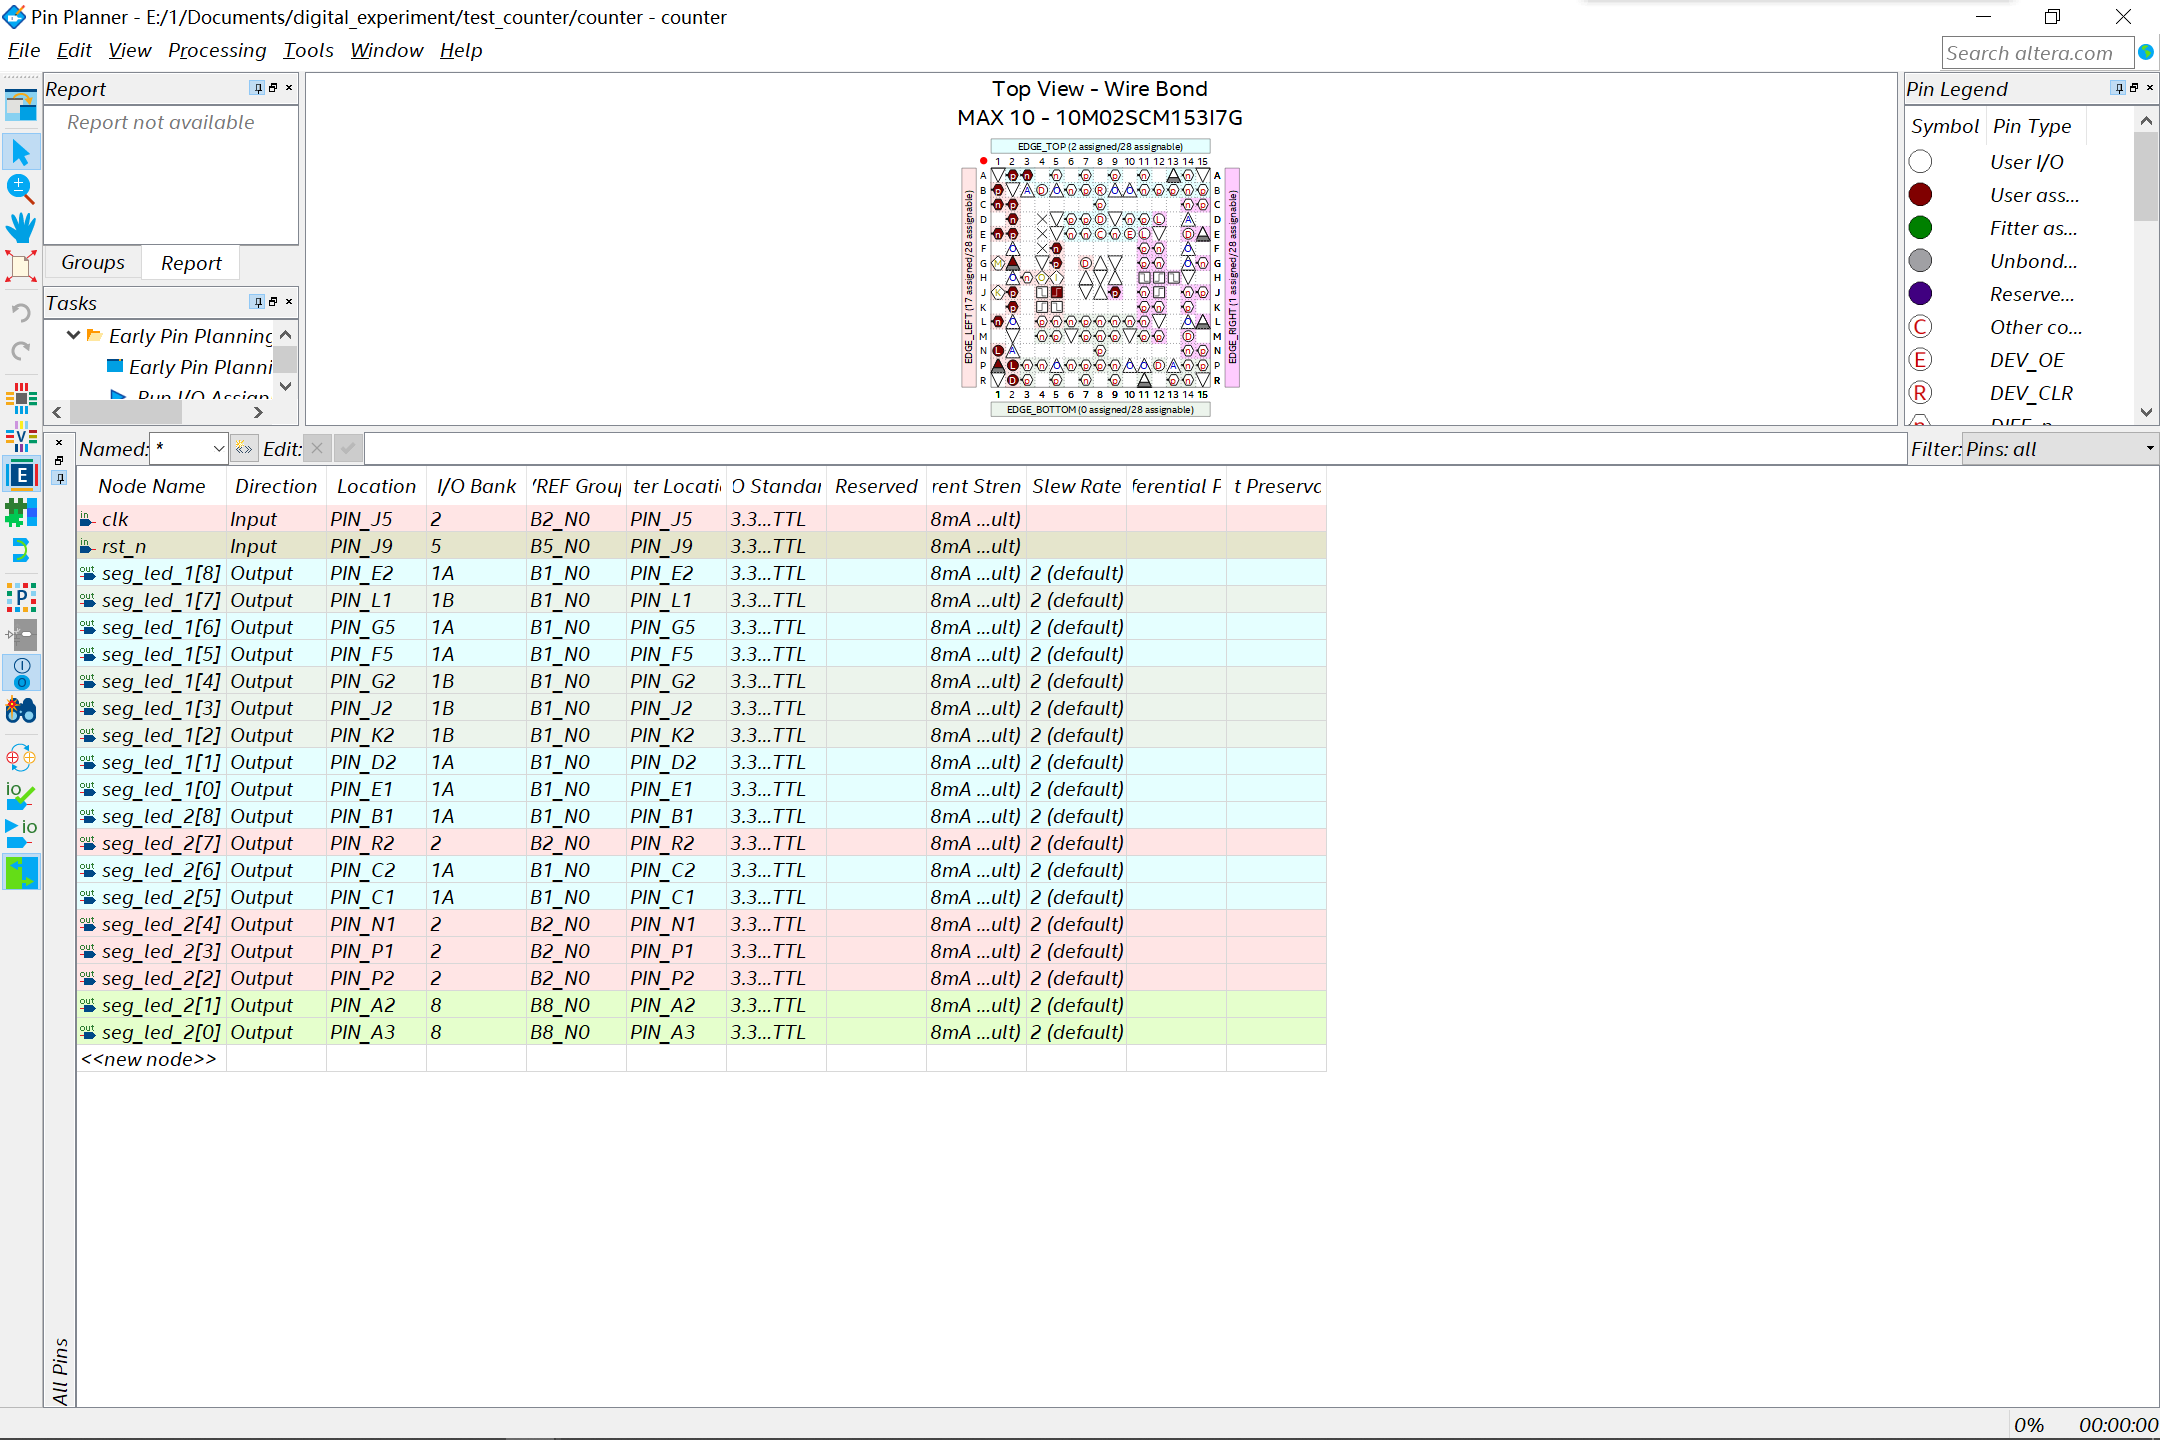This screenshot has height=1440, width=2160.
Task: Open the Processing menu
Action: pyautogui.click(x=217, y=50)
